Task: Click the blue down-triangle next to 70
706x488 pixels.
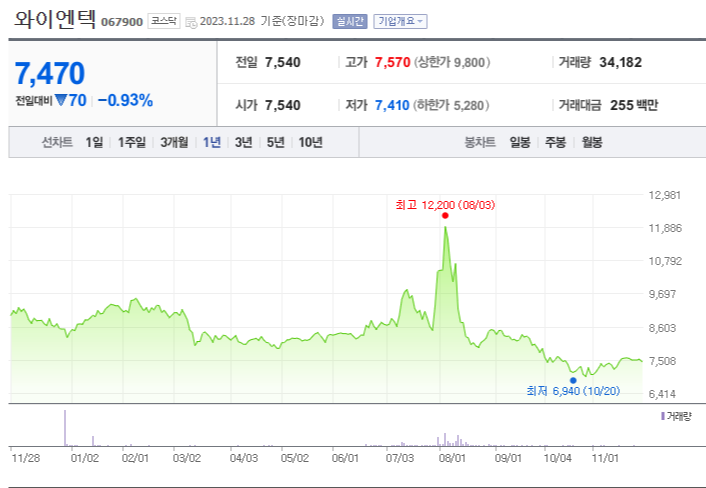Action: [x=61, y=100]
